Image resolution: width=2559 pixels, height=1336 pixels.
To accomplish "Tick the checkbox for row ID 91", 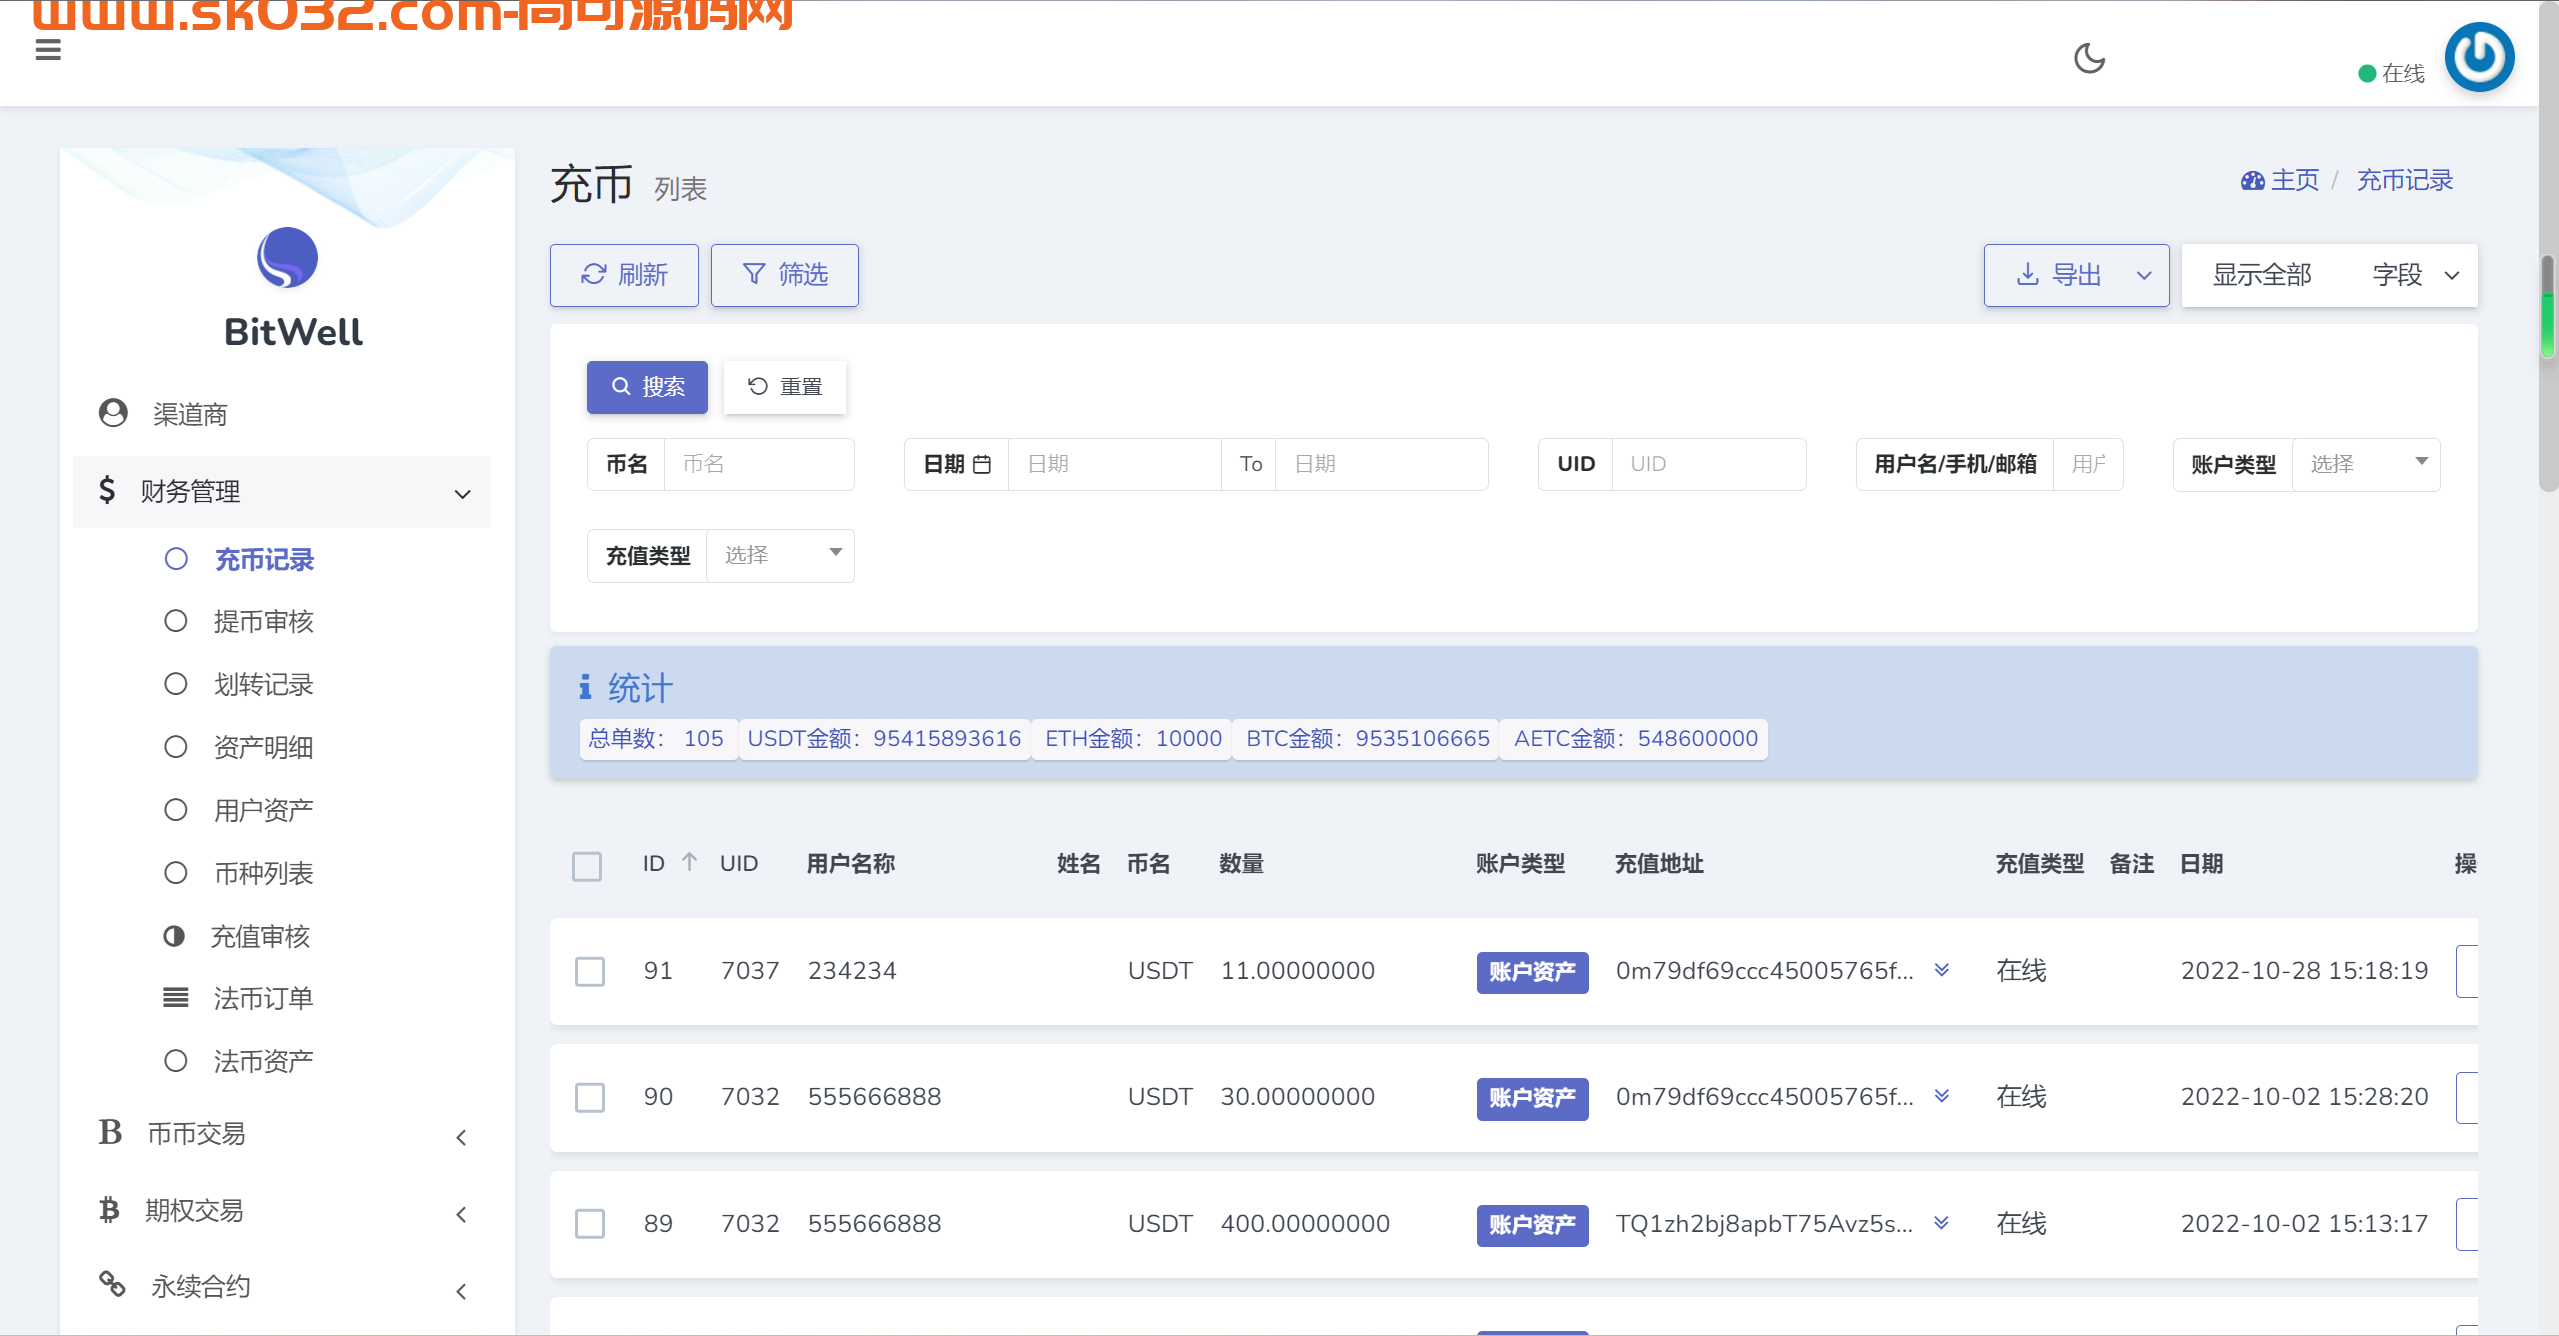I will (590, 971).
